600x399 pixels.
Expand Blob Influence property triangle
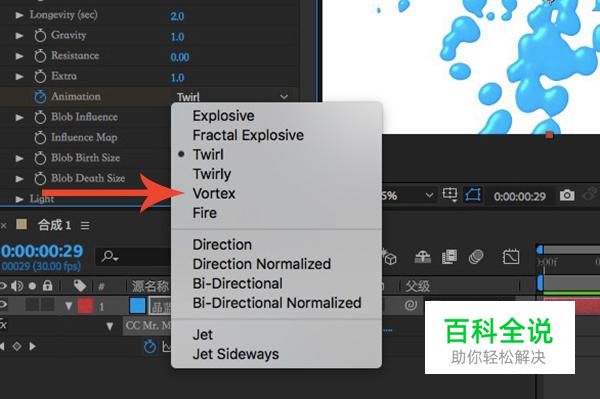point(19,117)
